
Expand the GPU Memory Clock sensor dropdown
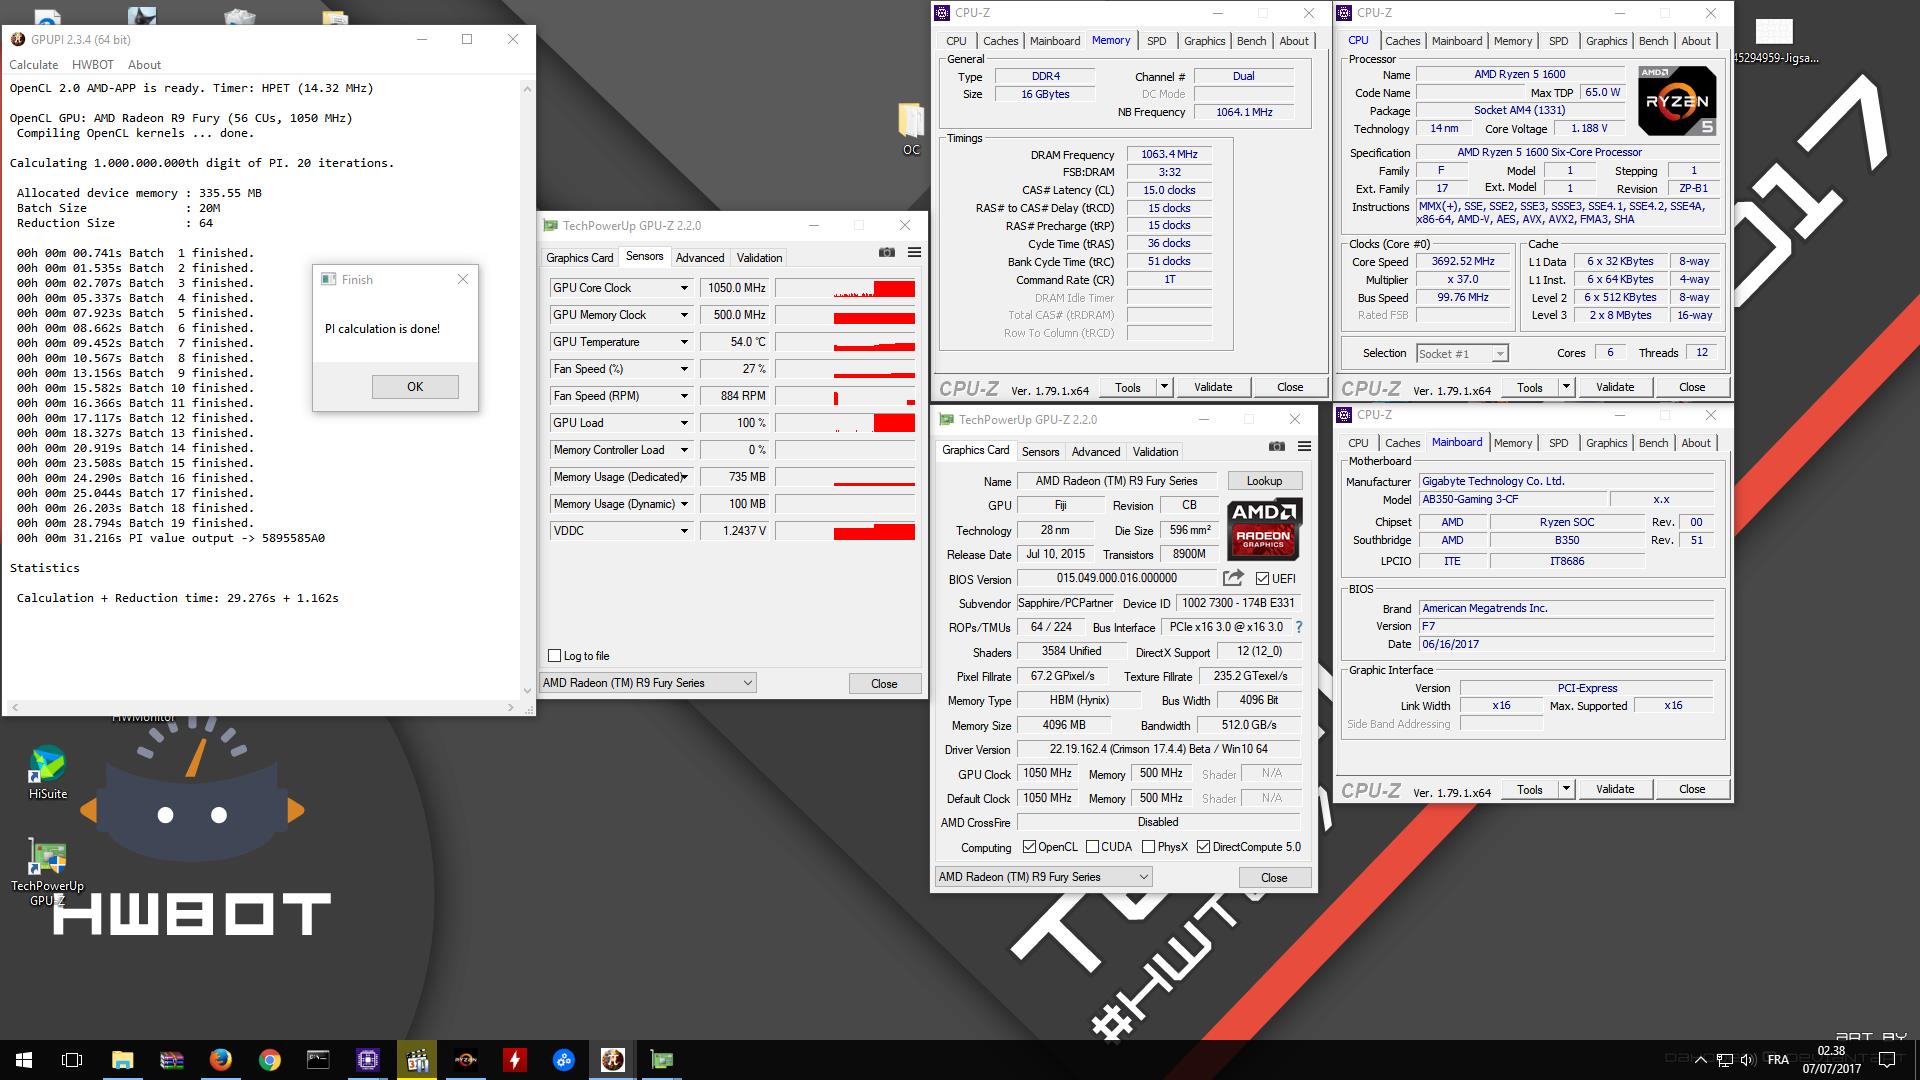tap(684, 315)
